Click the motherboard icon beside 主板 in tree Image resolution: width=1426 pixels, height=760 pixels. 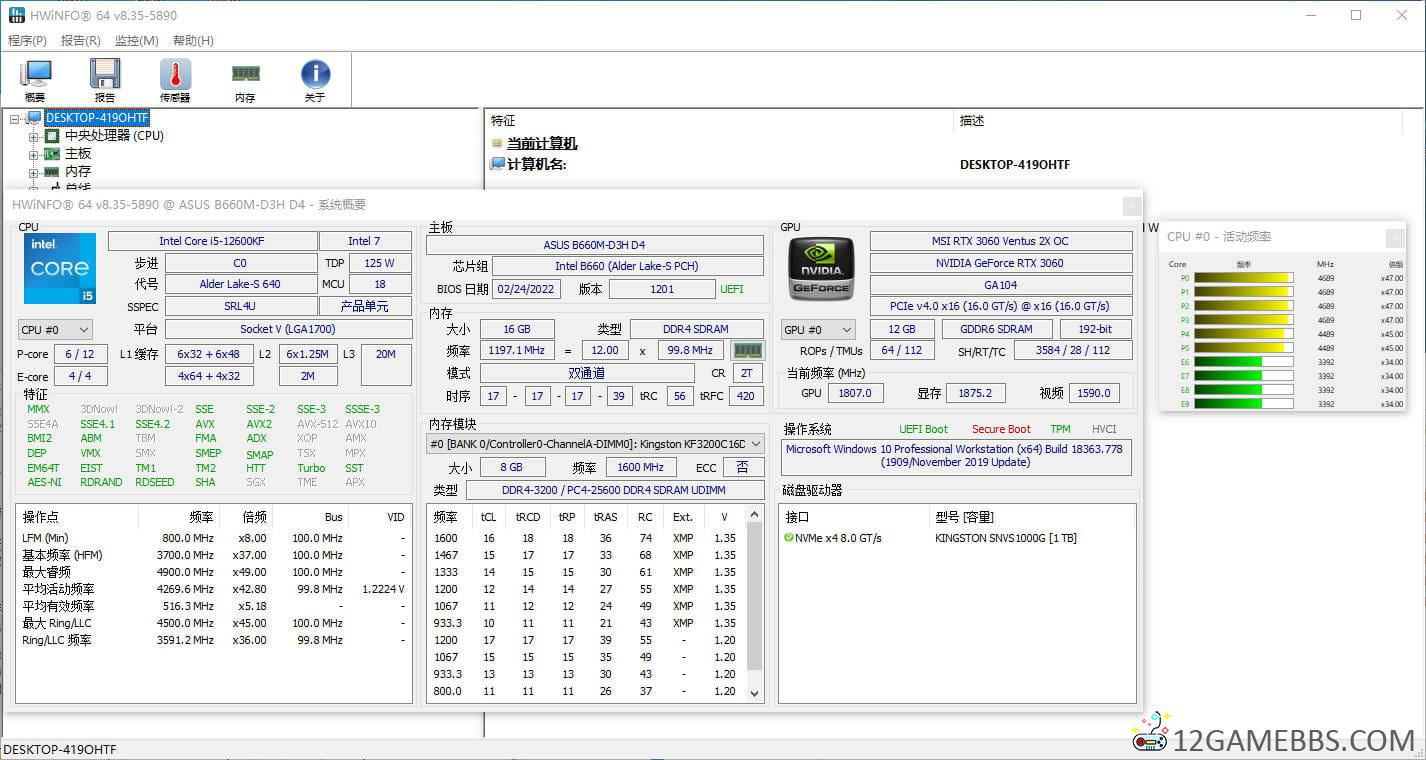[52, 154]
